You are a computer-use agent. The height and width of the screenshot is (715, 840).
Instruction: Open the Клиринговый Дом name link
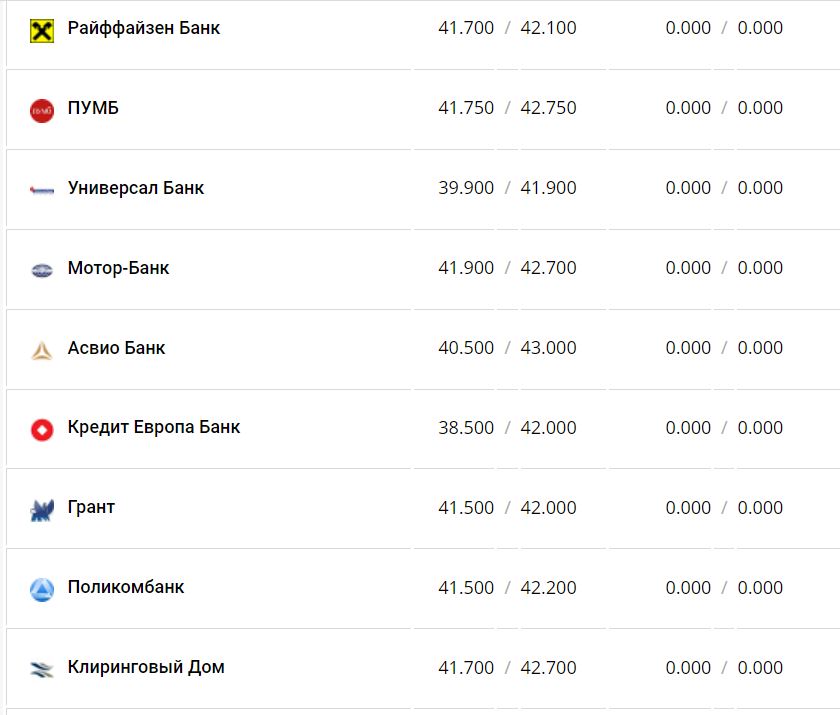coord(146,667)
